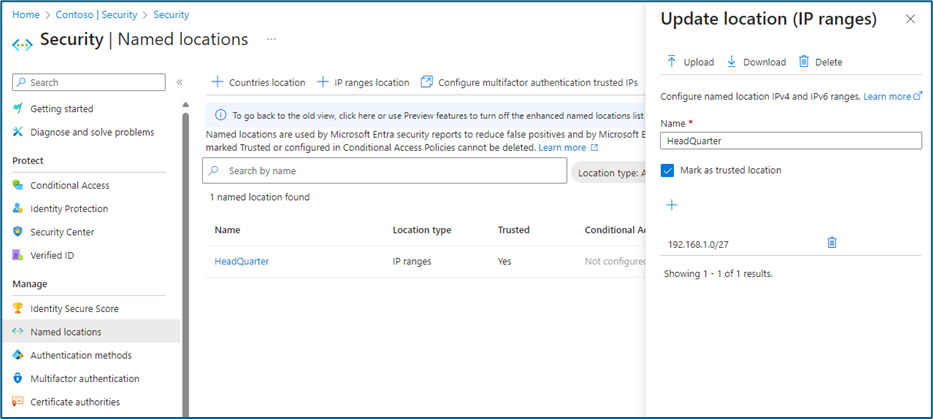Click the Name field containing HeadQuarter
Viewport: 933px width, 419px height.
click(x=791, y=141)
